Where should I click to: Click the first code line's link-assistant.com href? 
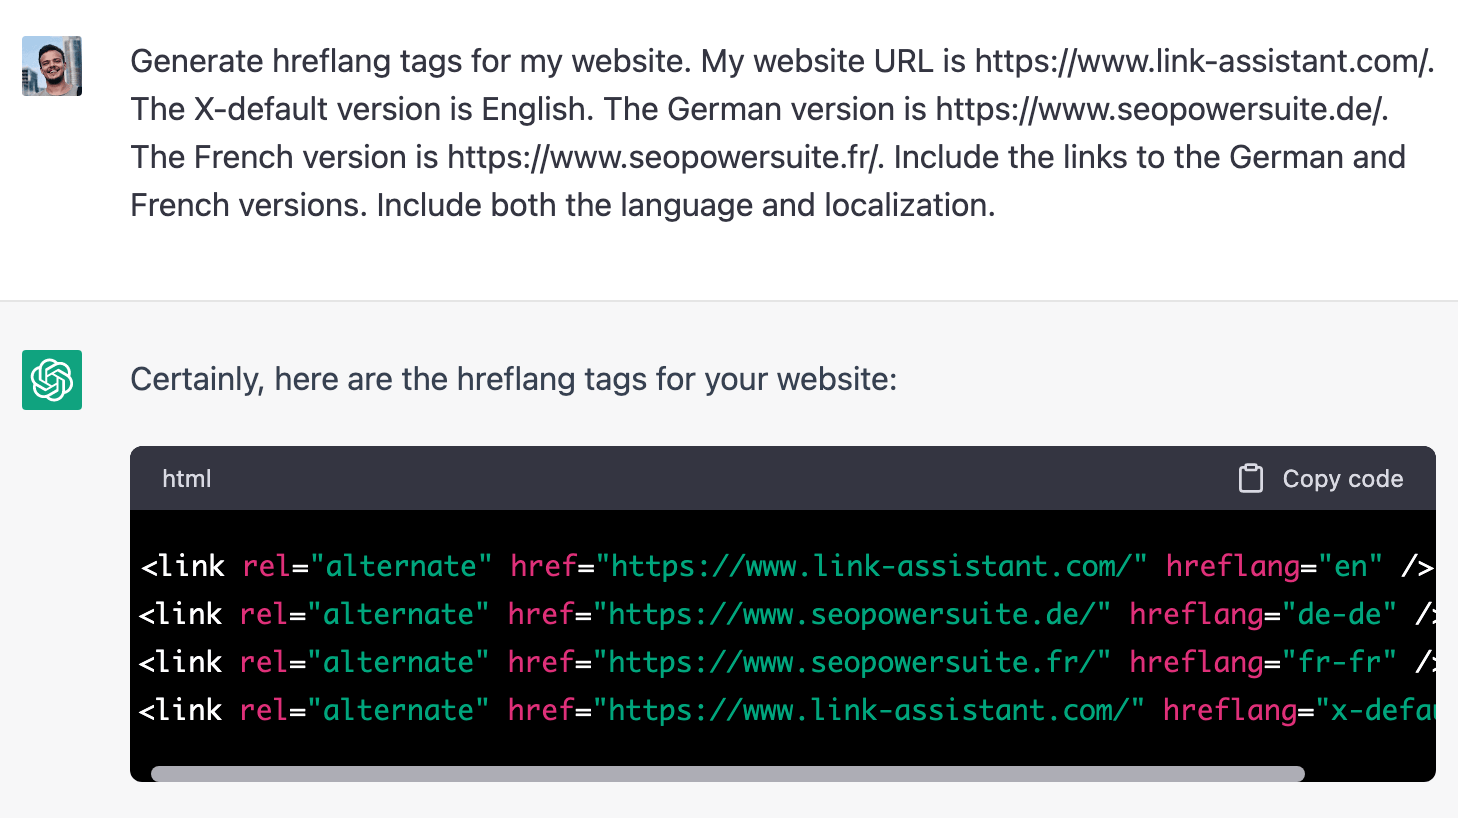tap(878, 566)
